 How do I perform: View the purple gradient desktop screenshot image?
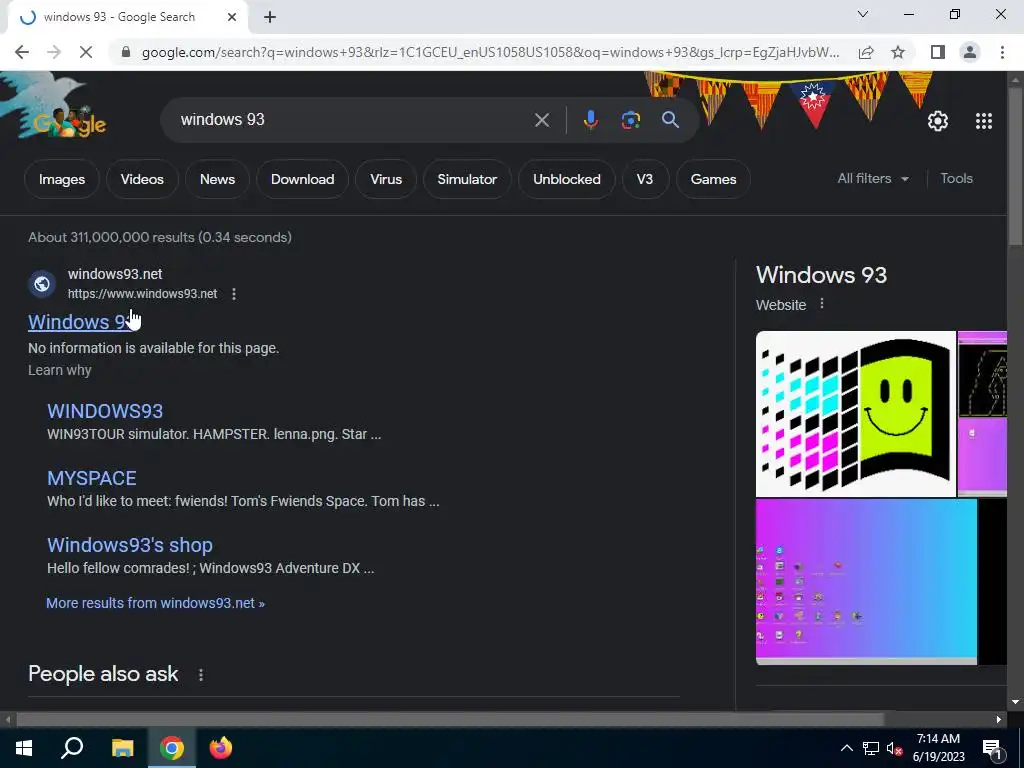coord(866,581)
